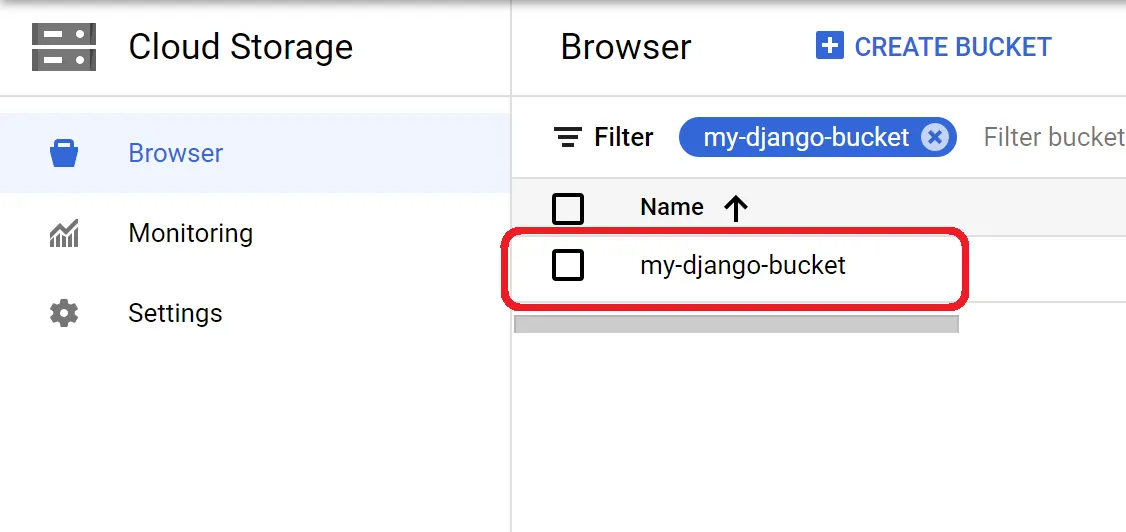This screenshot has width=1126, height=532.
Task: Click the plus icon on CREATE BUCKET
Action: (830, 46)
